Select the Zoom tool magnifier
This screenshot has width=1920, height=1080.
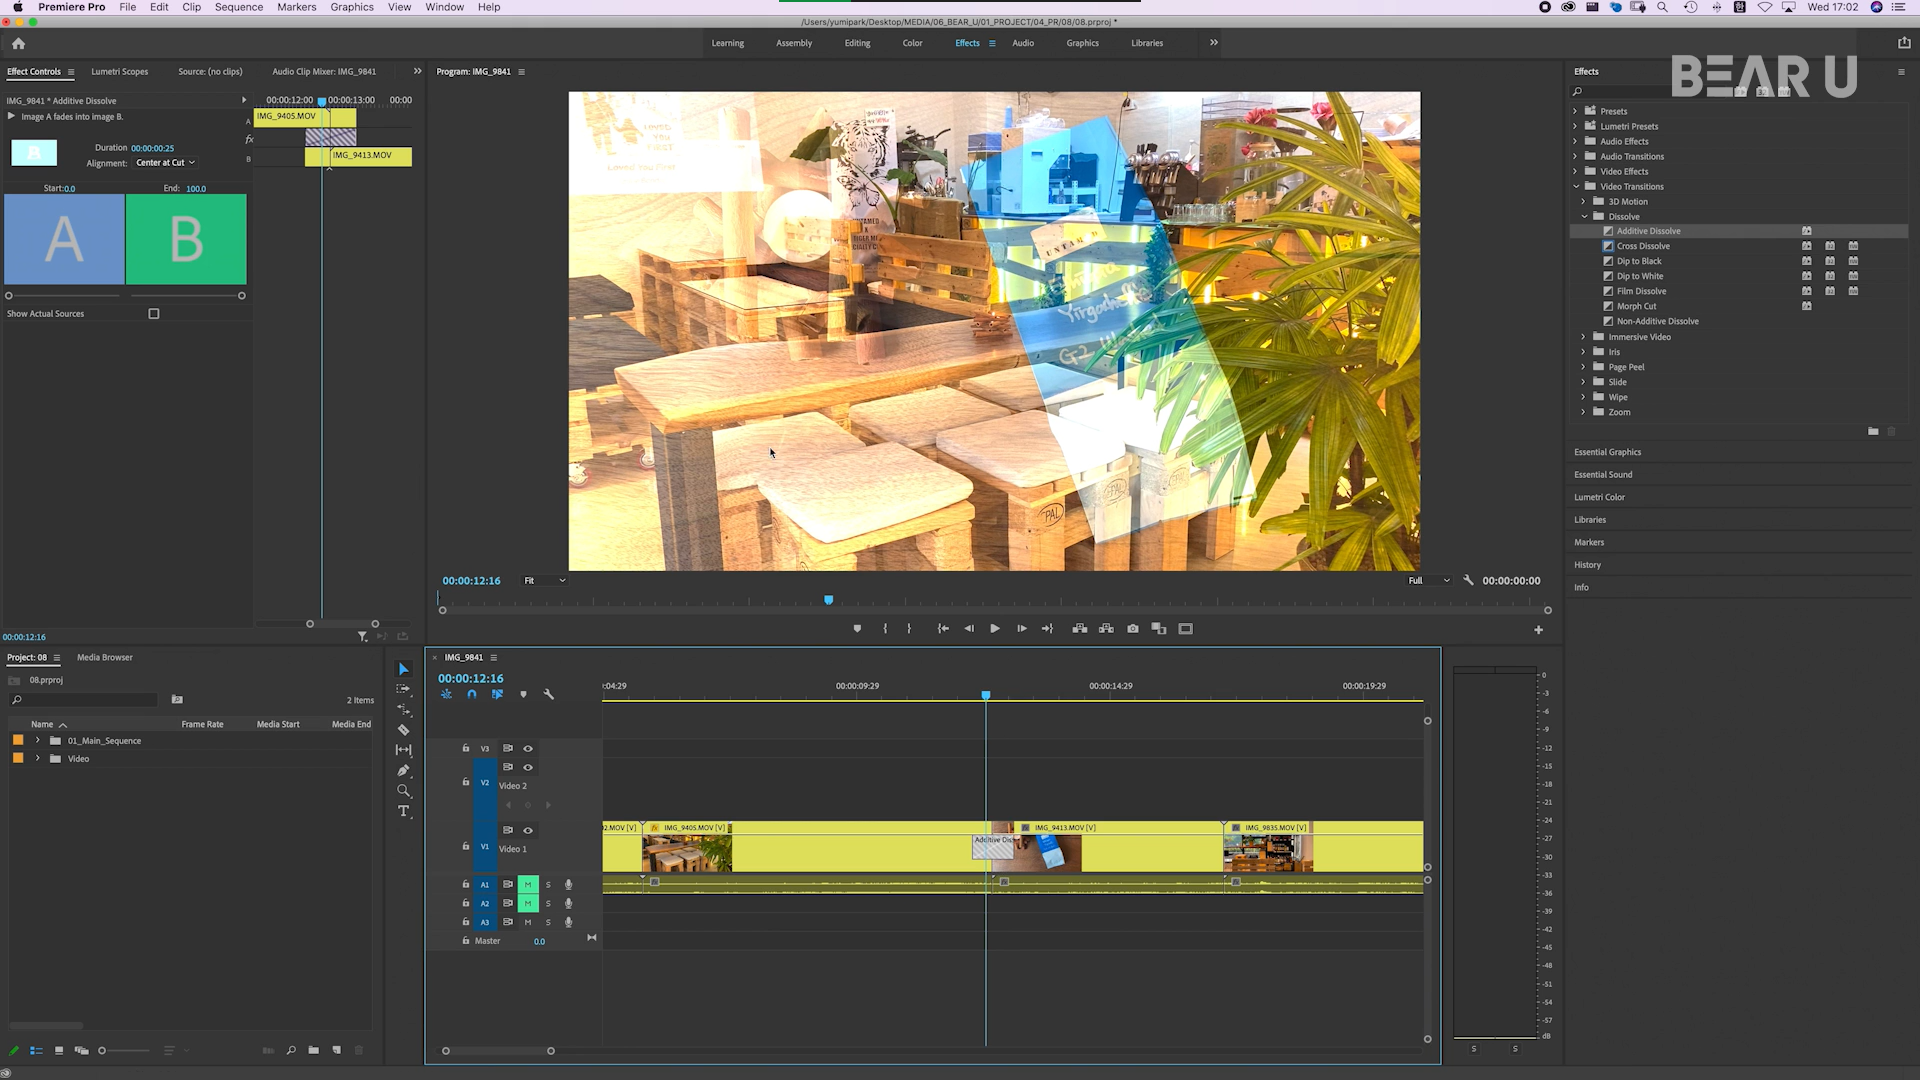point(404,791)
